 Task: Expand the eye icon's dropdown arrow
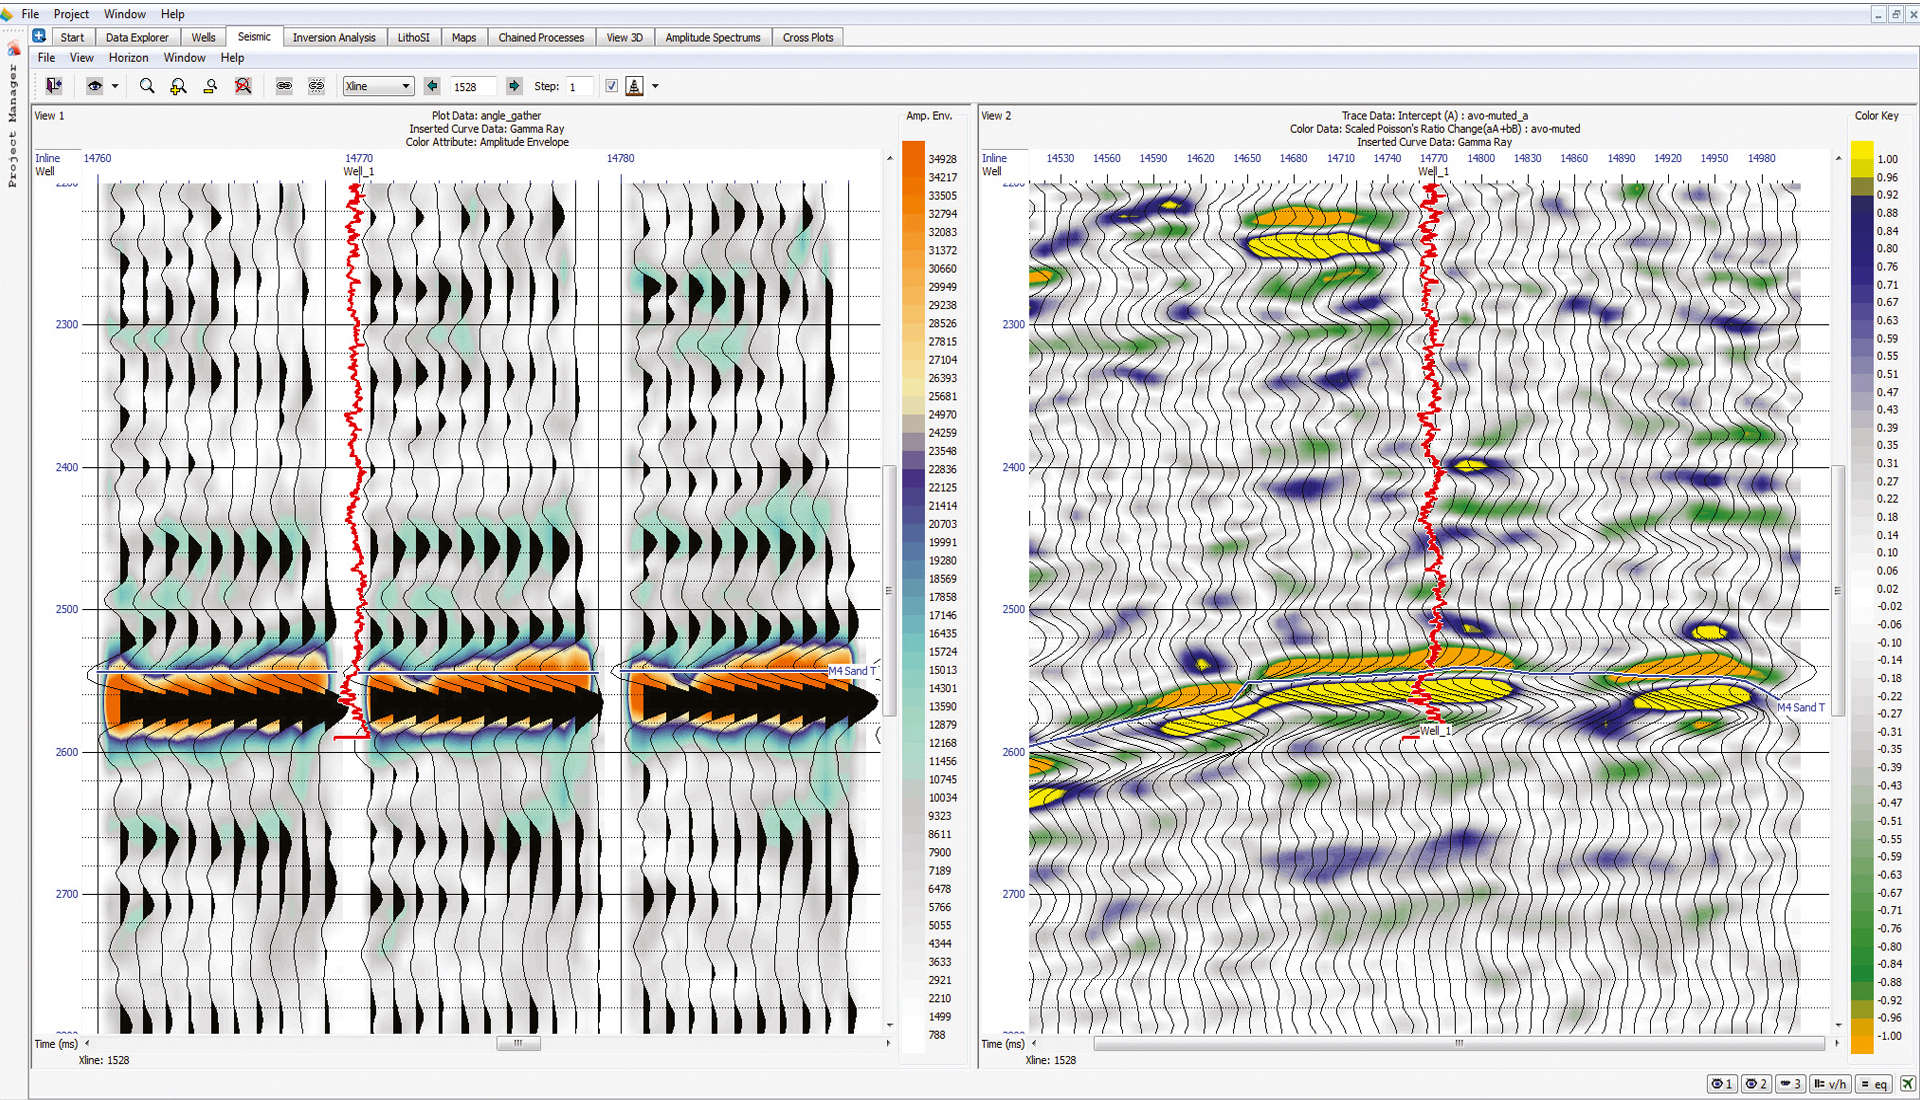115,86
